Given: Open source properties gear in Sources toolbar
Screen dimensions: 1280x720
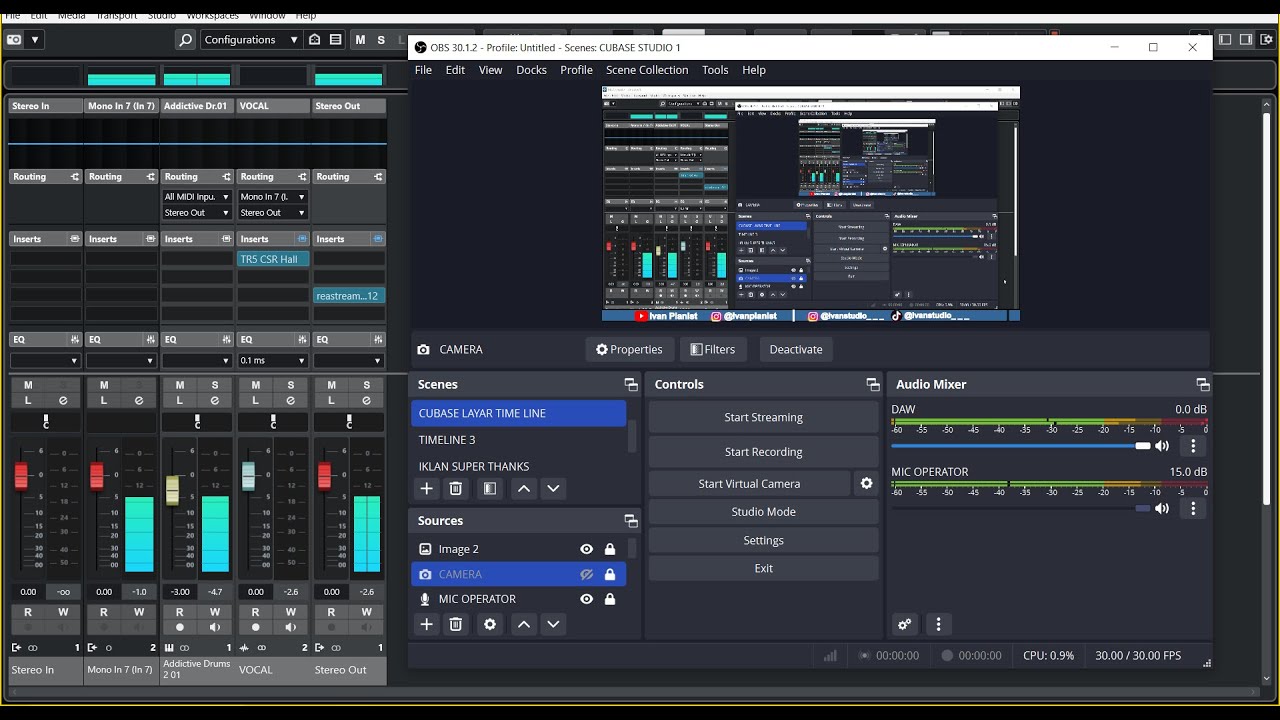Looking at the screenshot, I should [x=490, y=624].
